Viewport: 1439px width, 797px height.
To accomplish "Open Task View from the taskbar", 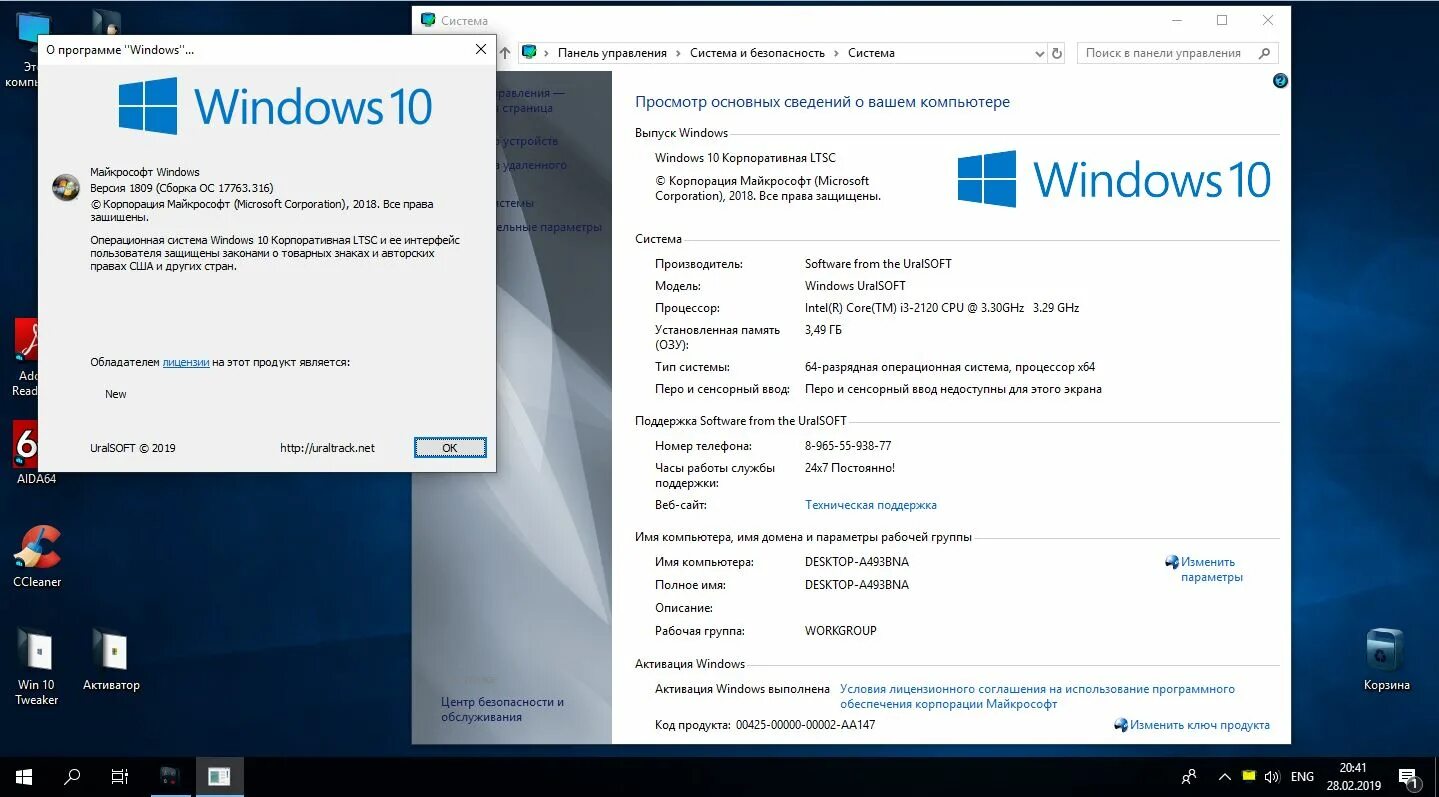I will (120, 776).
